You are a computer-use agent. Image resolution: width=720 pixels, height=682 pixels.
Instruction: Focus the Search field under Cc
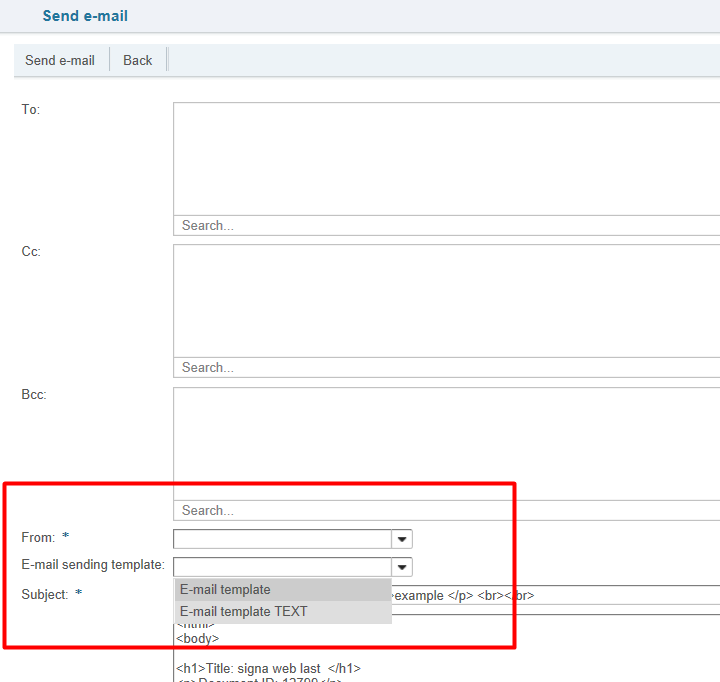(446, 368)
